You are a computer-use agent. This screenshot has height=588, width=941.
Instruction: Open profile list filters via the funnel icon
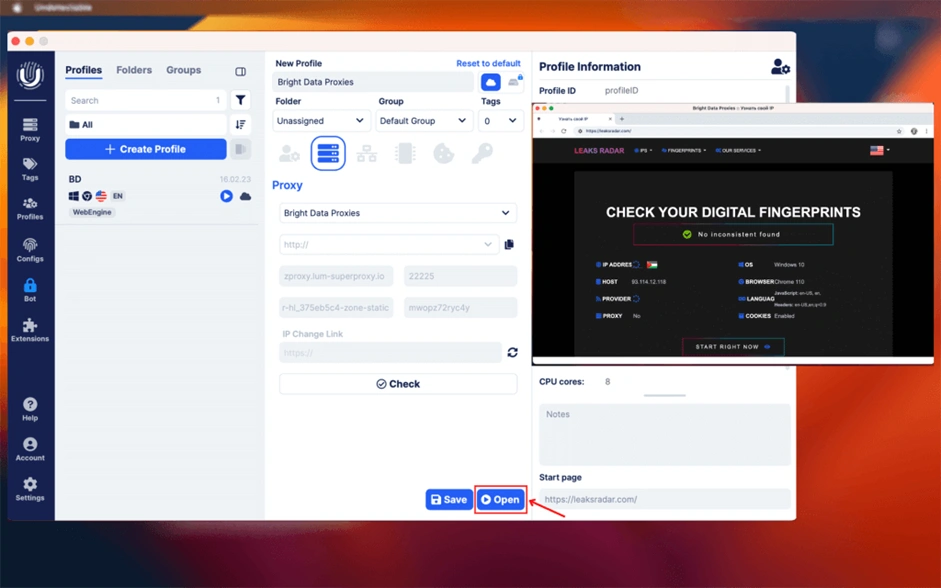[240, 100]
